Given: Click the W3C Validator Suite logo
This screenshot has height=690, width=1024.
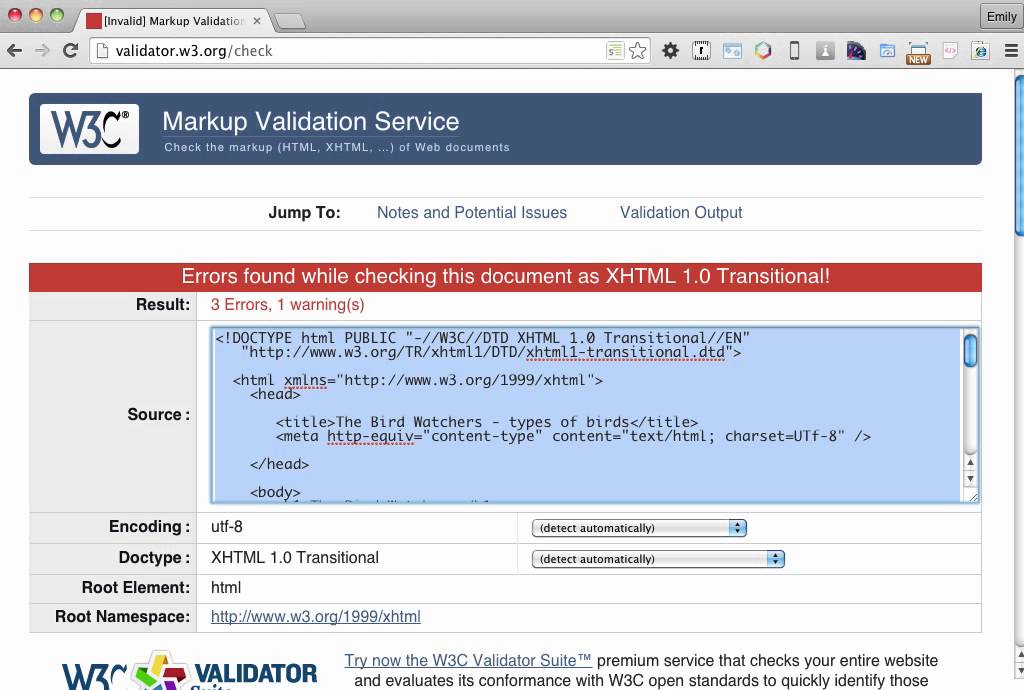Looking at the screenshot, I should (x=189, y=670).
